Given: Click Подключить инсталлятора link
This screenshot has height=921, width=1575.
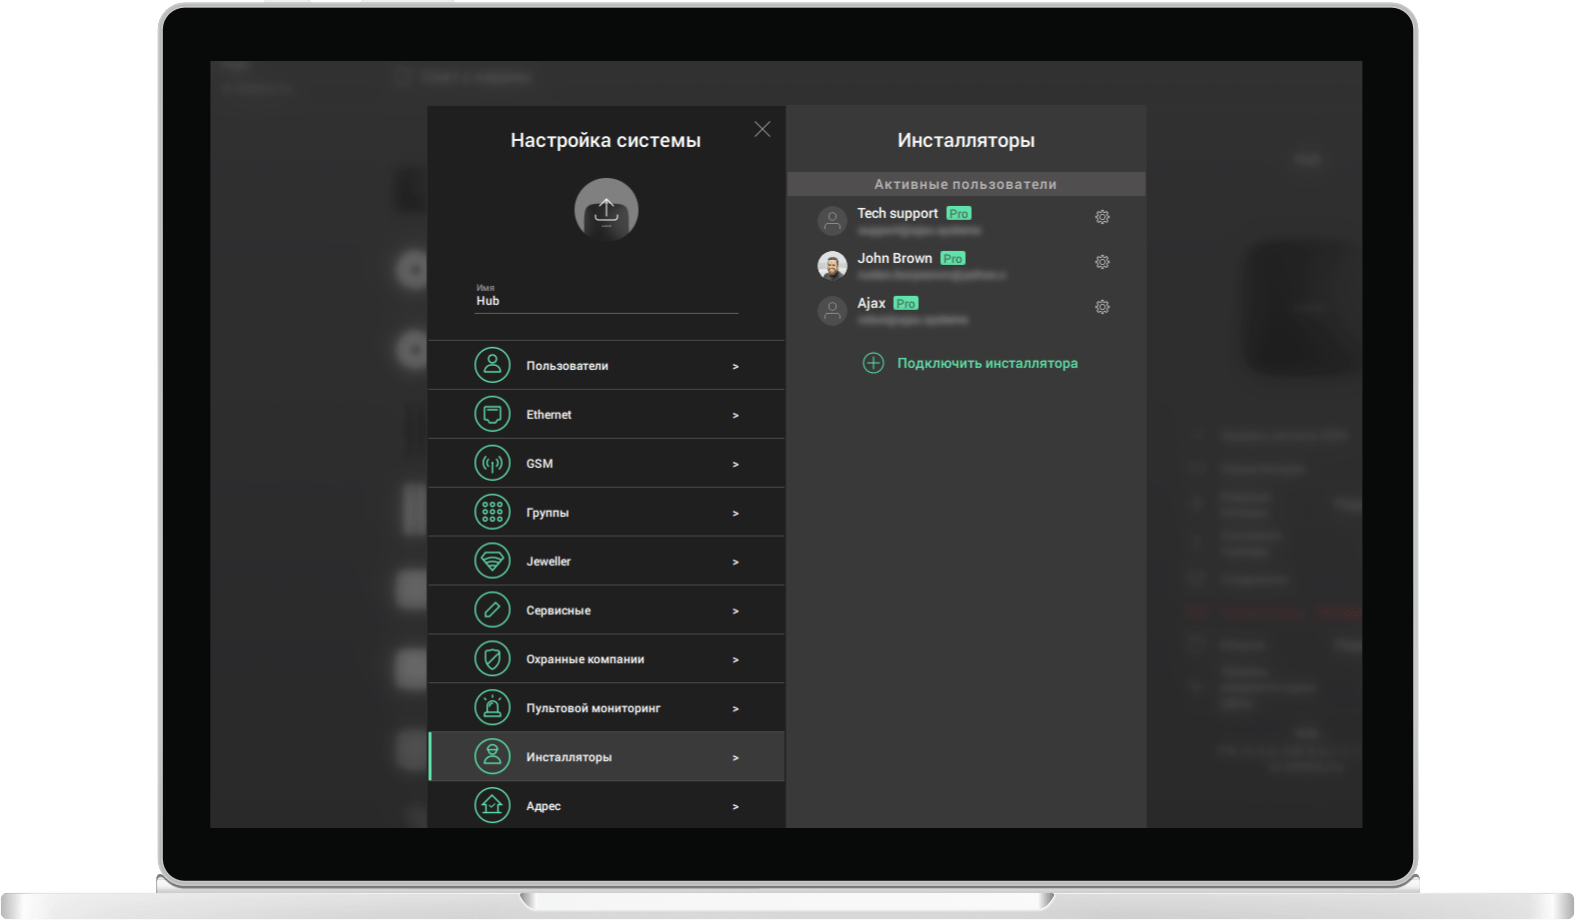Looking at the screenshot, I should point(987,364).
